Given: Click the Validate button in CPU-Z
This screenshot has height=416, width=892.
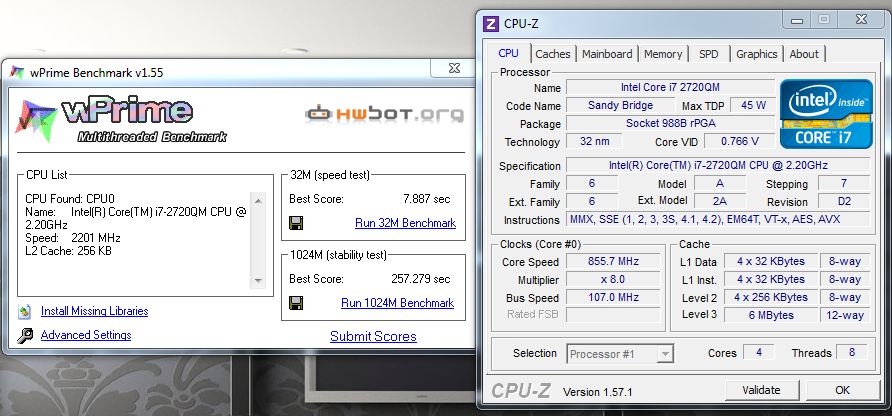Looking at the screenshot, I should pos(761,390).
